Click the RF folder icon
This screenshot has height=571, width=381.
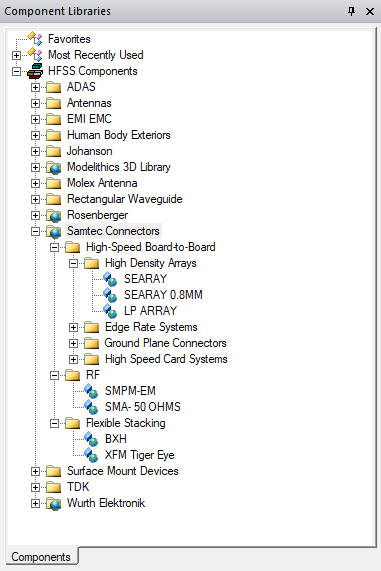(72, 375)
